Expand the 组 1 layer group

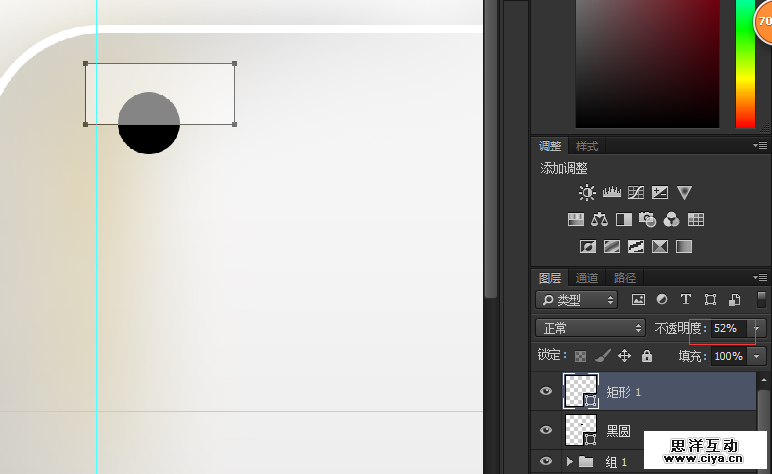click(x=570, y=462)
